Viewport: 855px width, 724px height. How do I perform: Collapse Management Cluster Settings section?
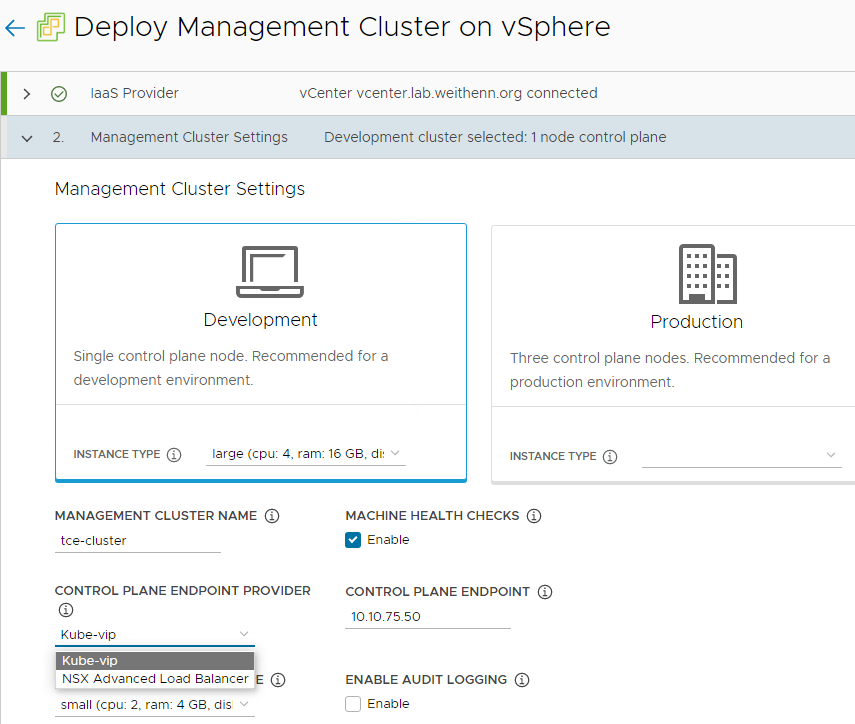click(x=27, y=138)
